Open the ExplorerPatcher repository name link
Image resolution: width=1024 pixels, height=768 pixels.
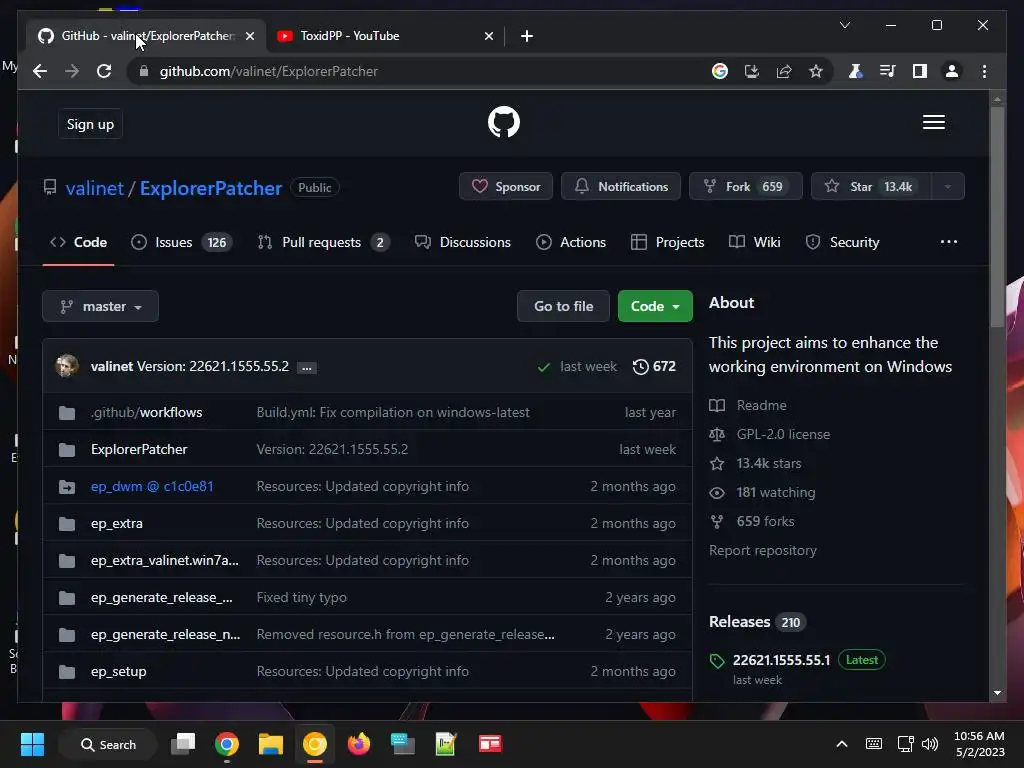(211, 188)
